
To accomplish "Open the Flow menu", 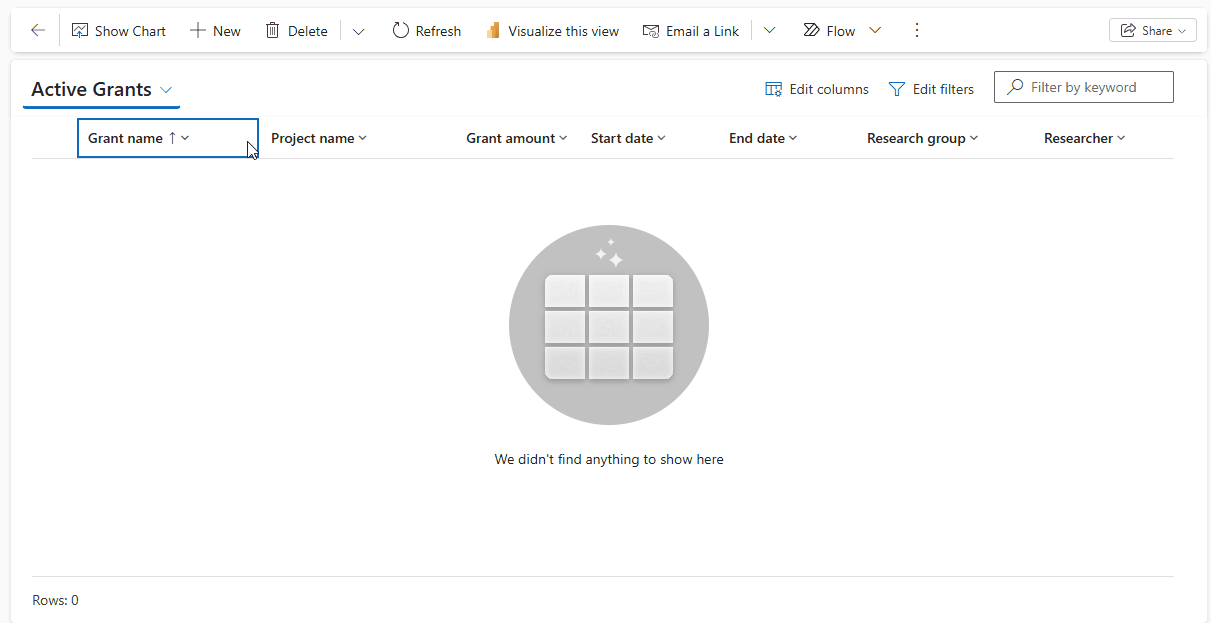I will 841,31.
